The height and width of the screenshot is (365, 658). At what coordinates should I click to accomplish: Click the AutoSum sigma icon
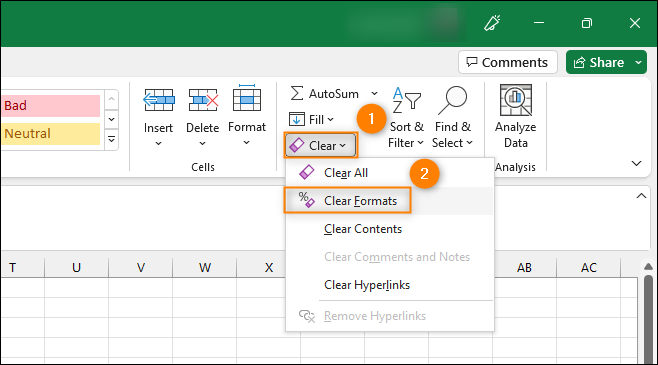tap(297, 93)
